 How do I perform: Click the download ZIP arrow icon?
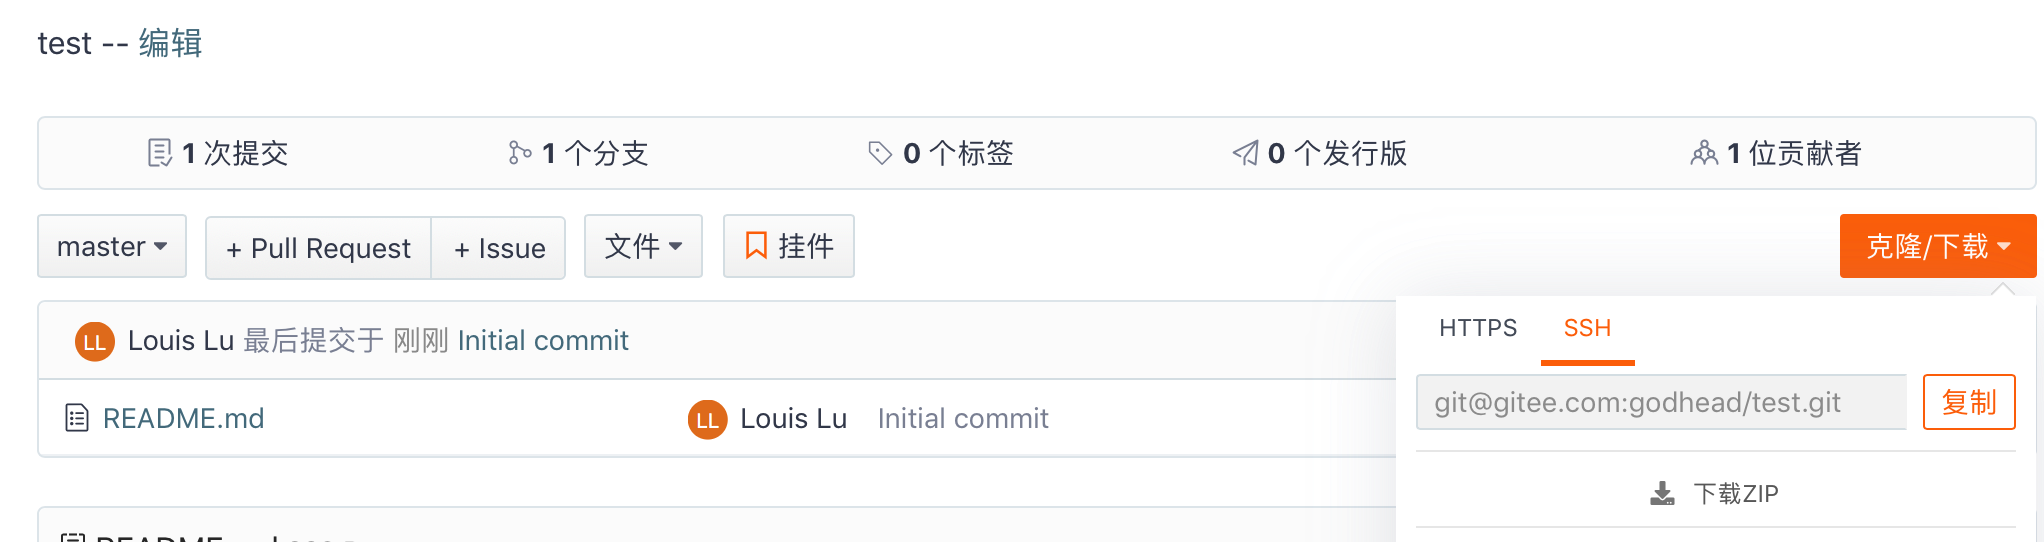pyautogui.click(x=1662, y=493)
